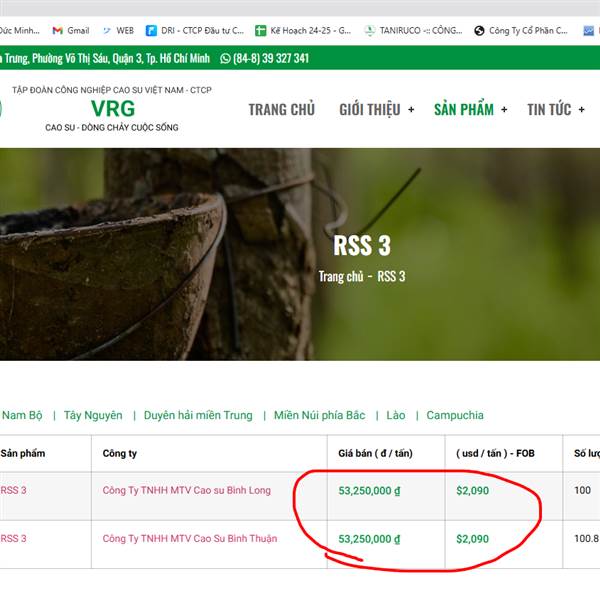Screen dimensions: 600x600
Task: Open SẢN PHẨM menu
Action: (x=464, y=110)
